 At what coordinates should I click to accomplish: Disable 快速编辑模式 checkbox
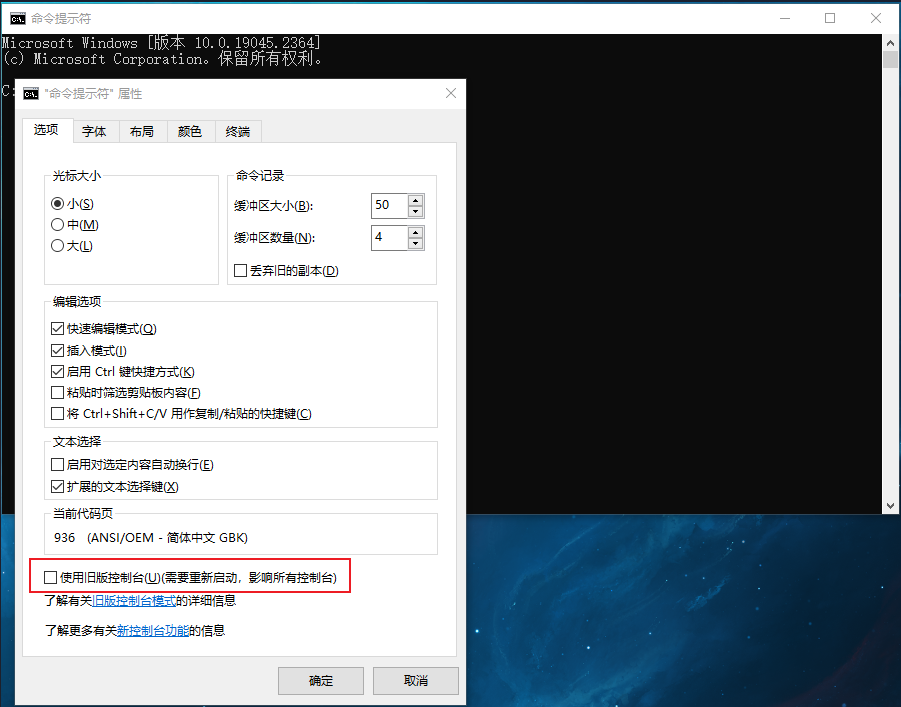coord(58,329)
